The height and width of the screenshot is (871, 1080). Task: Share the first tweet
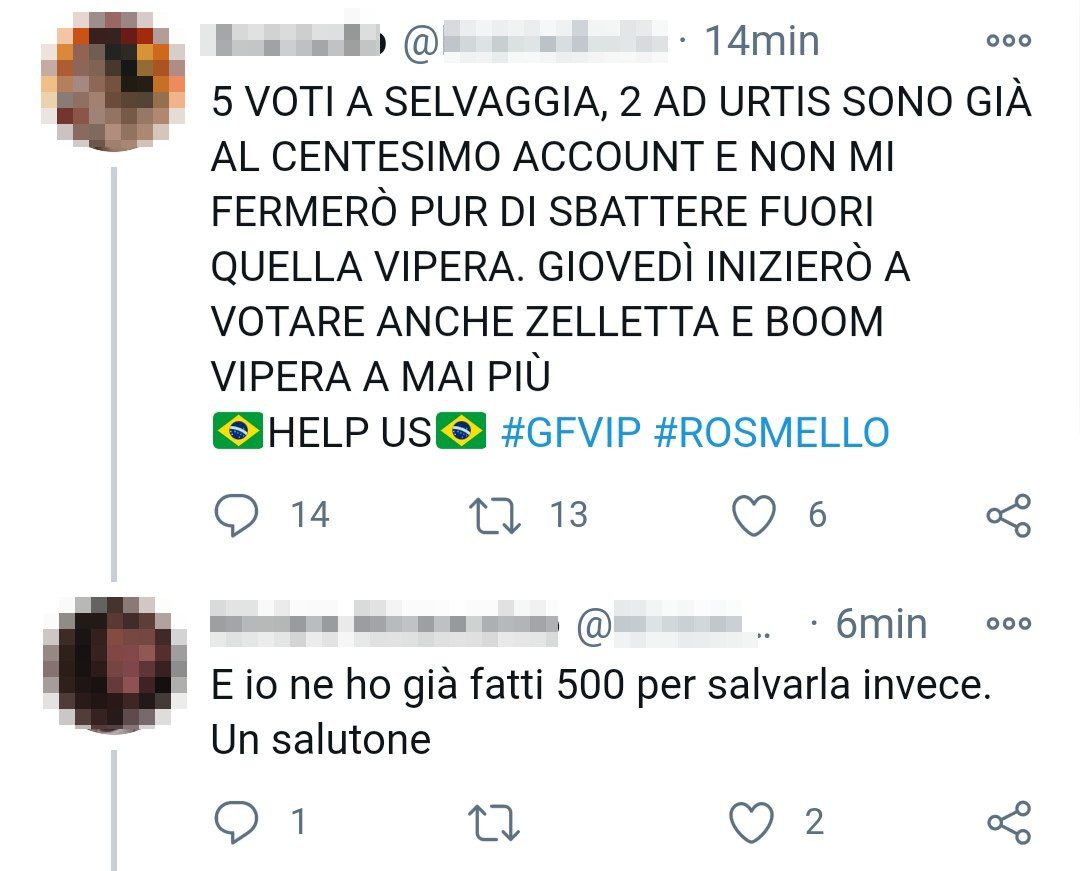click(1008, 516)
